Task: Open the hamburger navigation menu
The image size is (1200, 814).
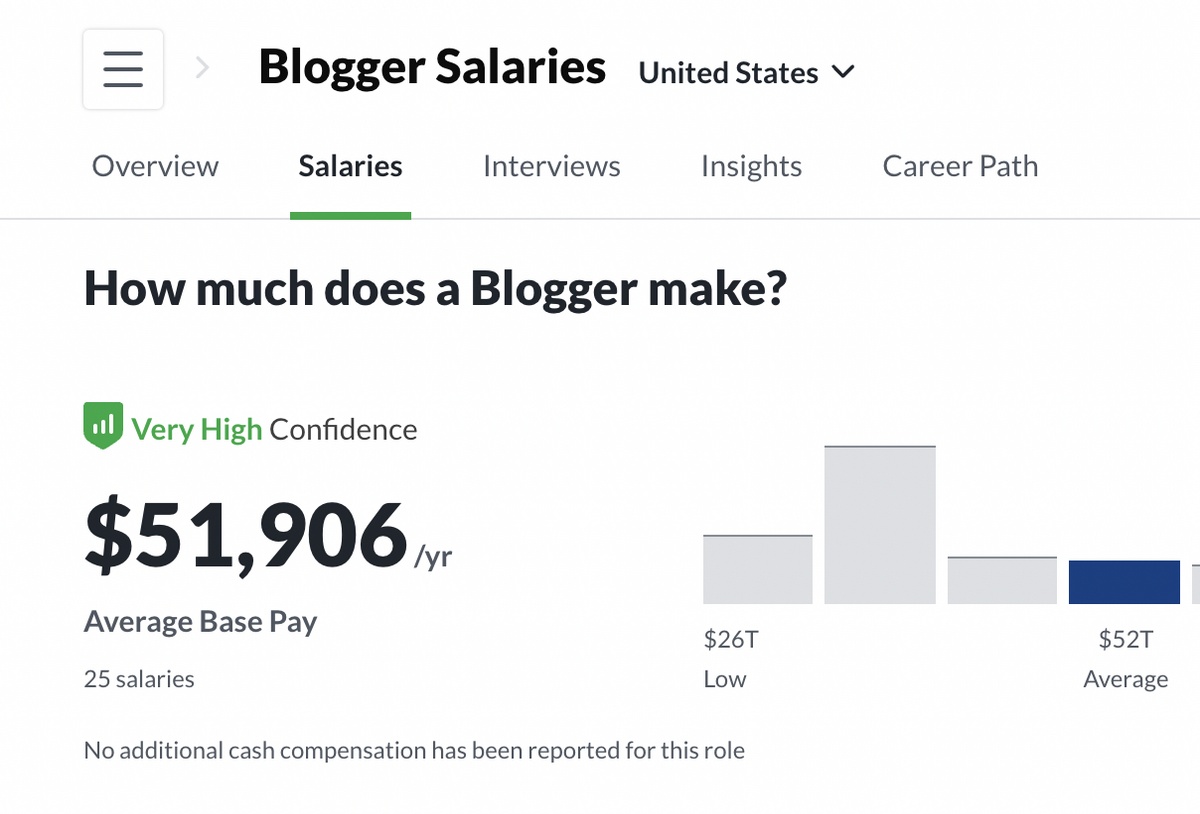Action: click(x=122, y=68)
